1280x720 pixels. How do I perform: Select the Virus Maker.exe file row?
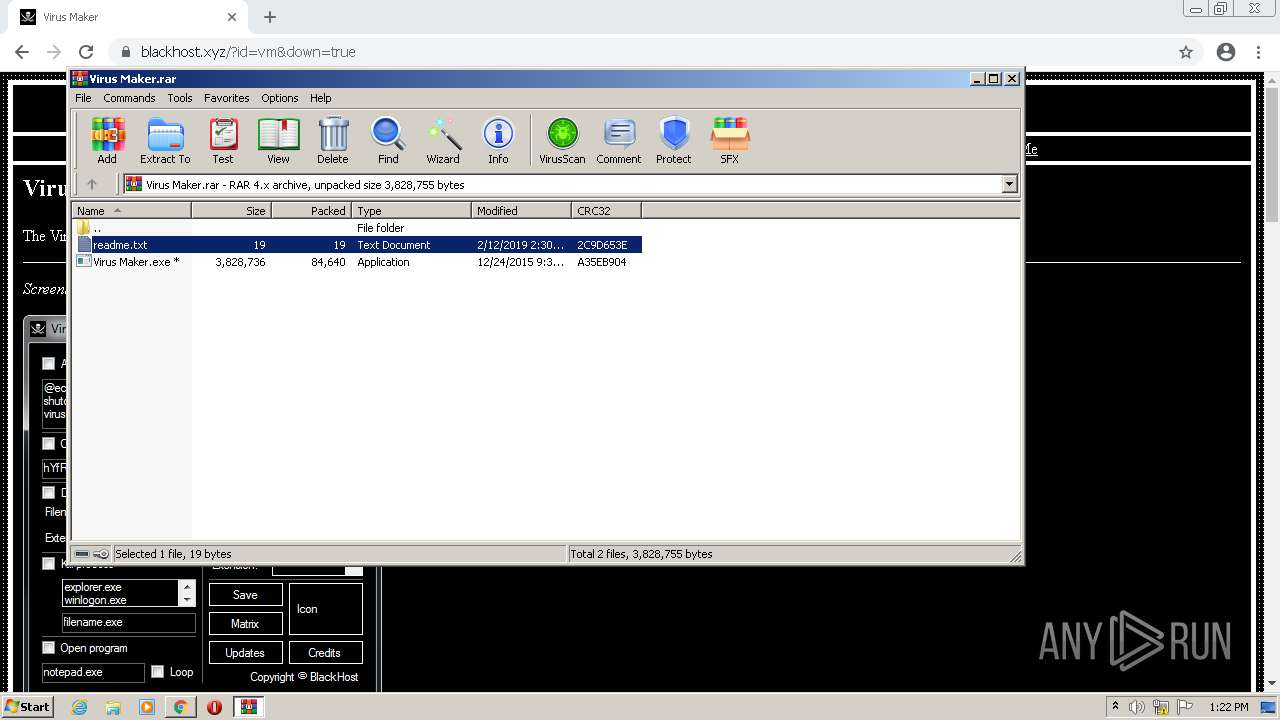(357, 262)
